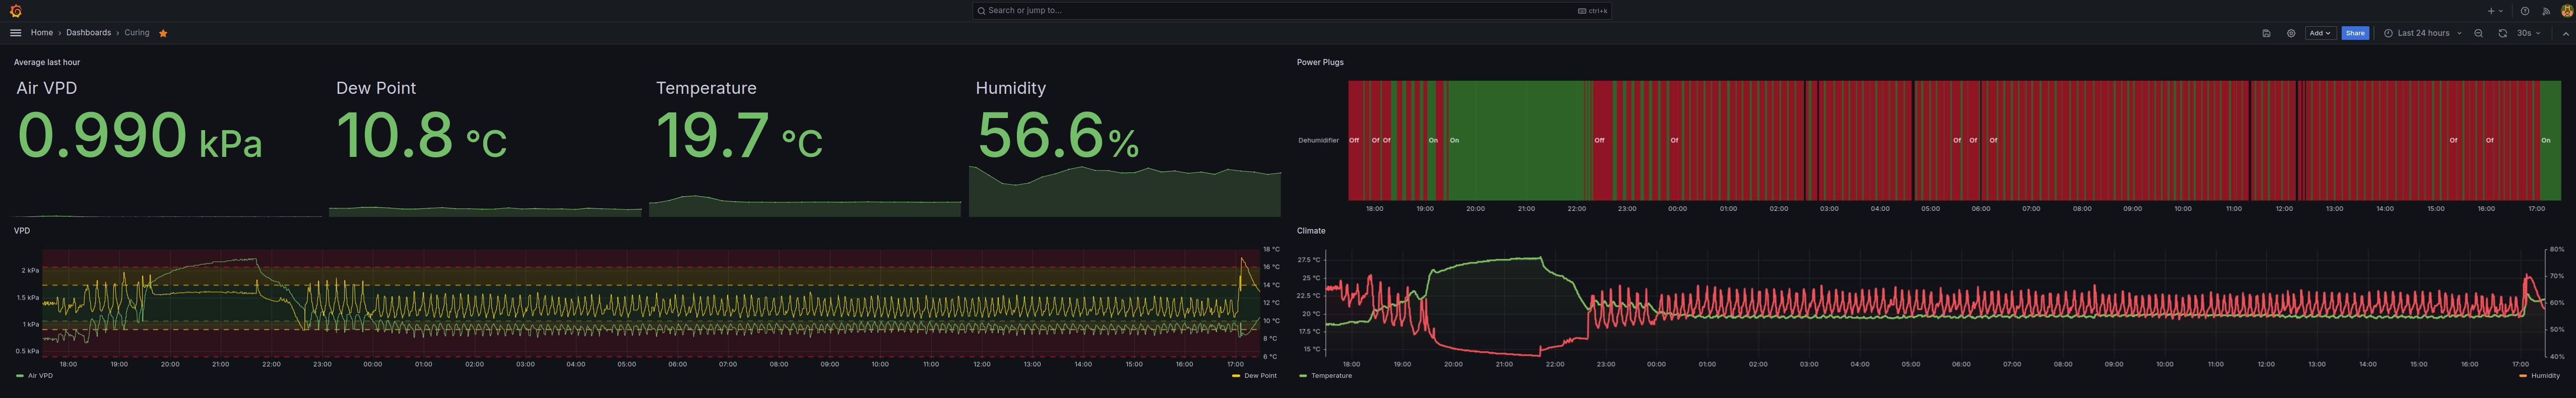Focus the Search or jump to field
The height and width of the screenshot is (398, 2576).
1292,11
